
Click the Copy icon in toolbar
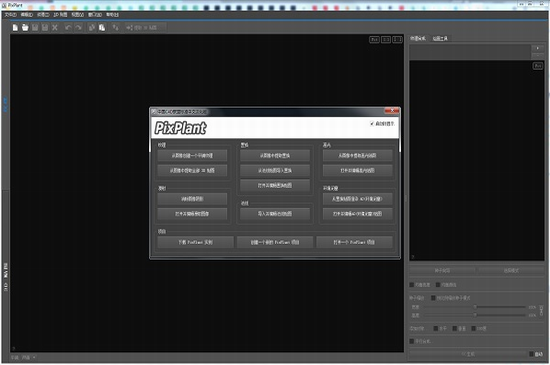click(x=92, y=27)
